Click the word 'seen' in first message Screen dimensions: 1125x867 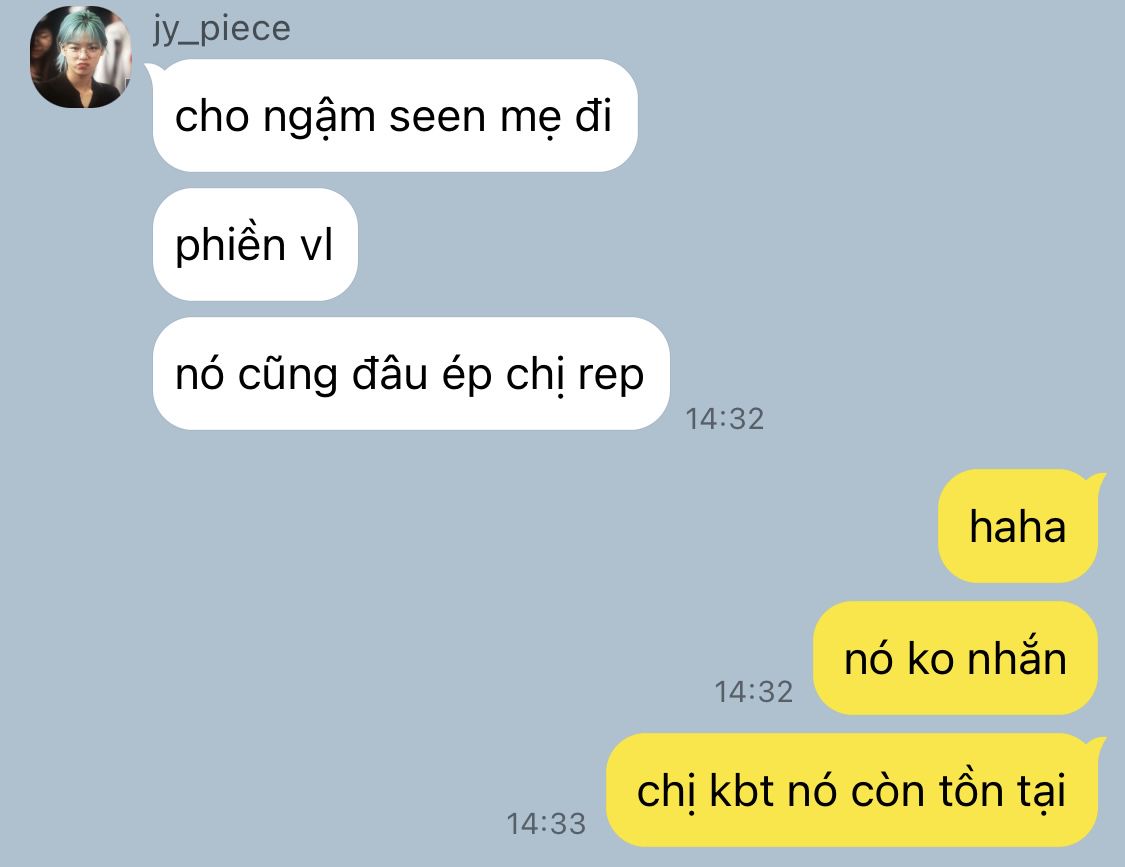coord(437,117)
